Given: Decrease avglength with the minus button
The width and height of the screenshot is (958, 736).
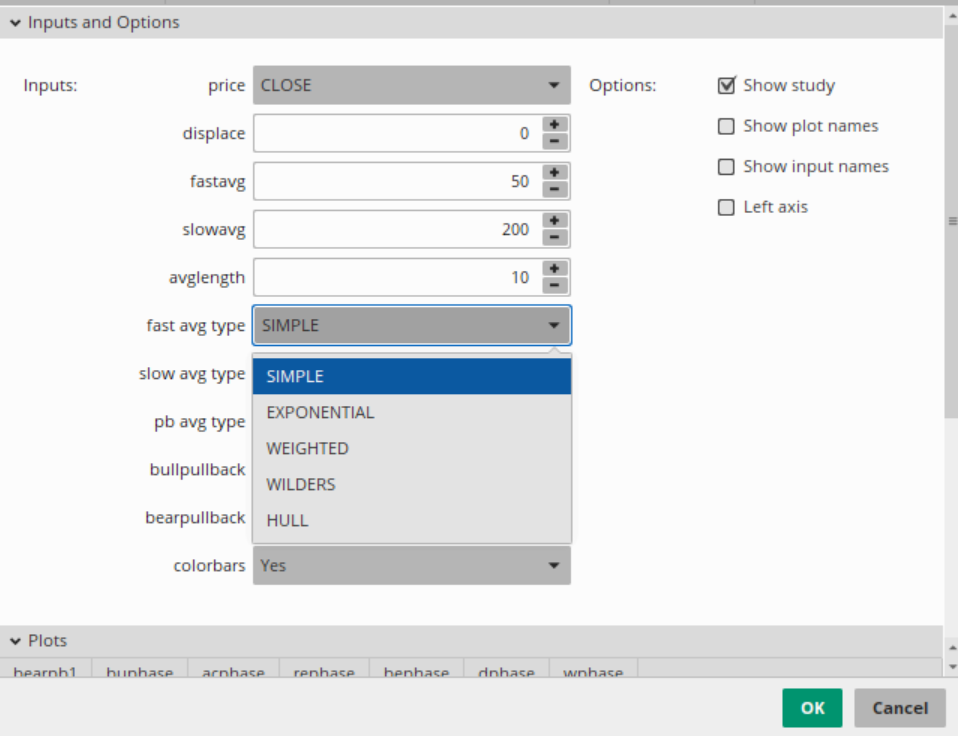Looking at the screenshot, I should [555, 286].
